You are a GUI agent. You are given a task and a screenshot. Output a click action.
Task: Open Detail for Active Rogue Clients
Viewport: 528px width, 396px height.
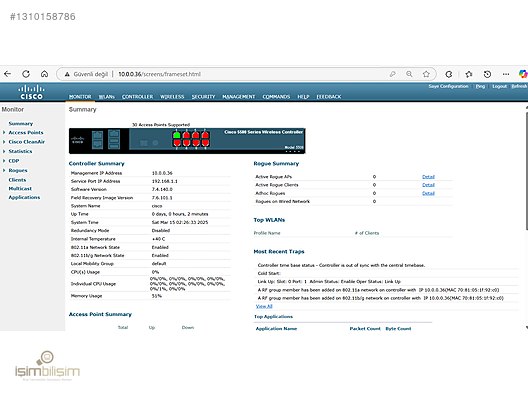[x=428, y=185]
